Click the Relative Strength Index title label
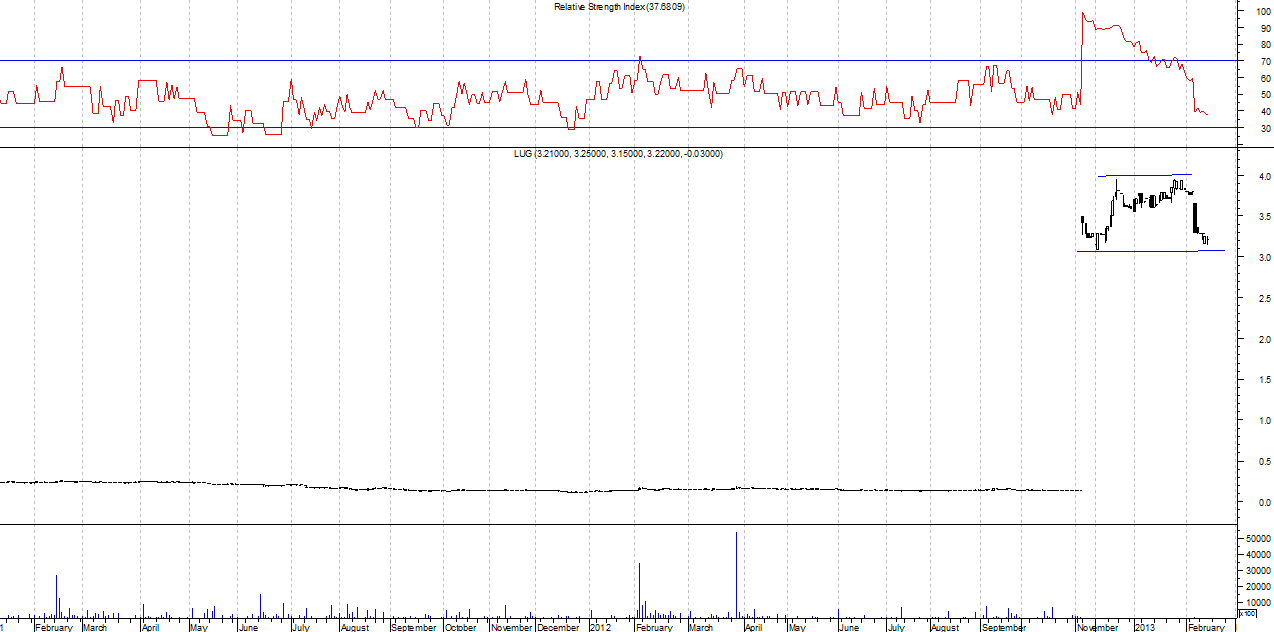This screenshot has width=1274, height=632. tap(619, 7)
